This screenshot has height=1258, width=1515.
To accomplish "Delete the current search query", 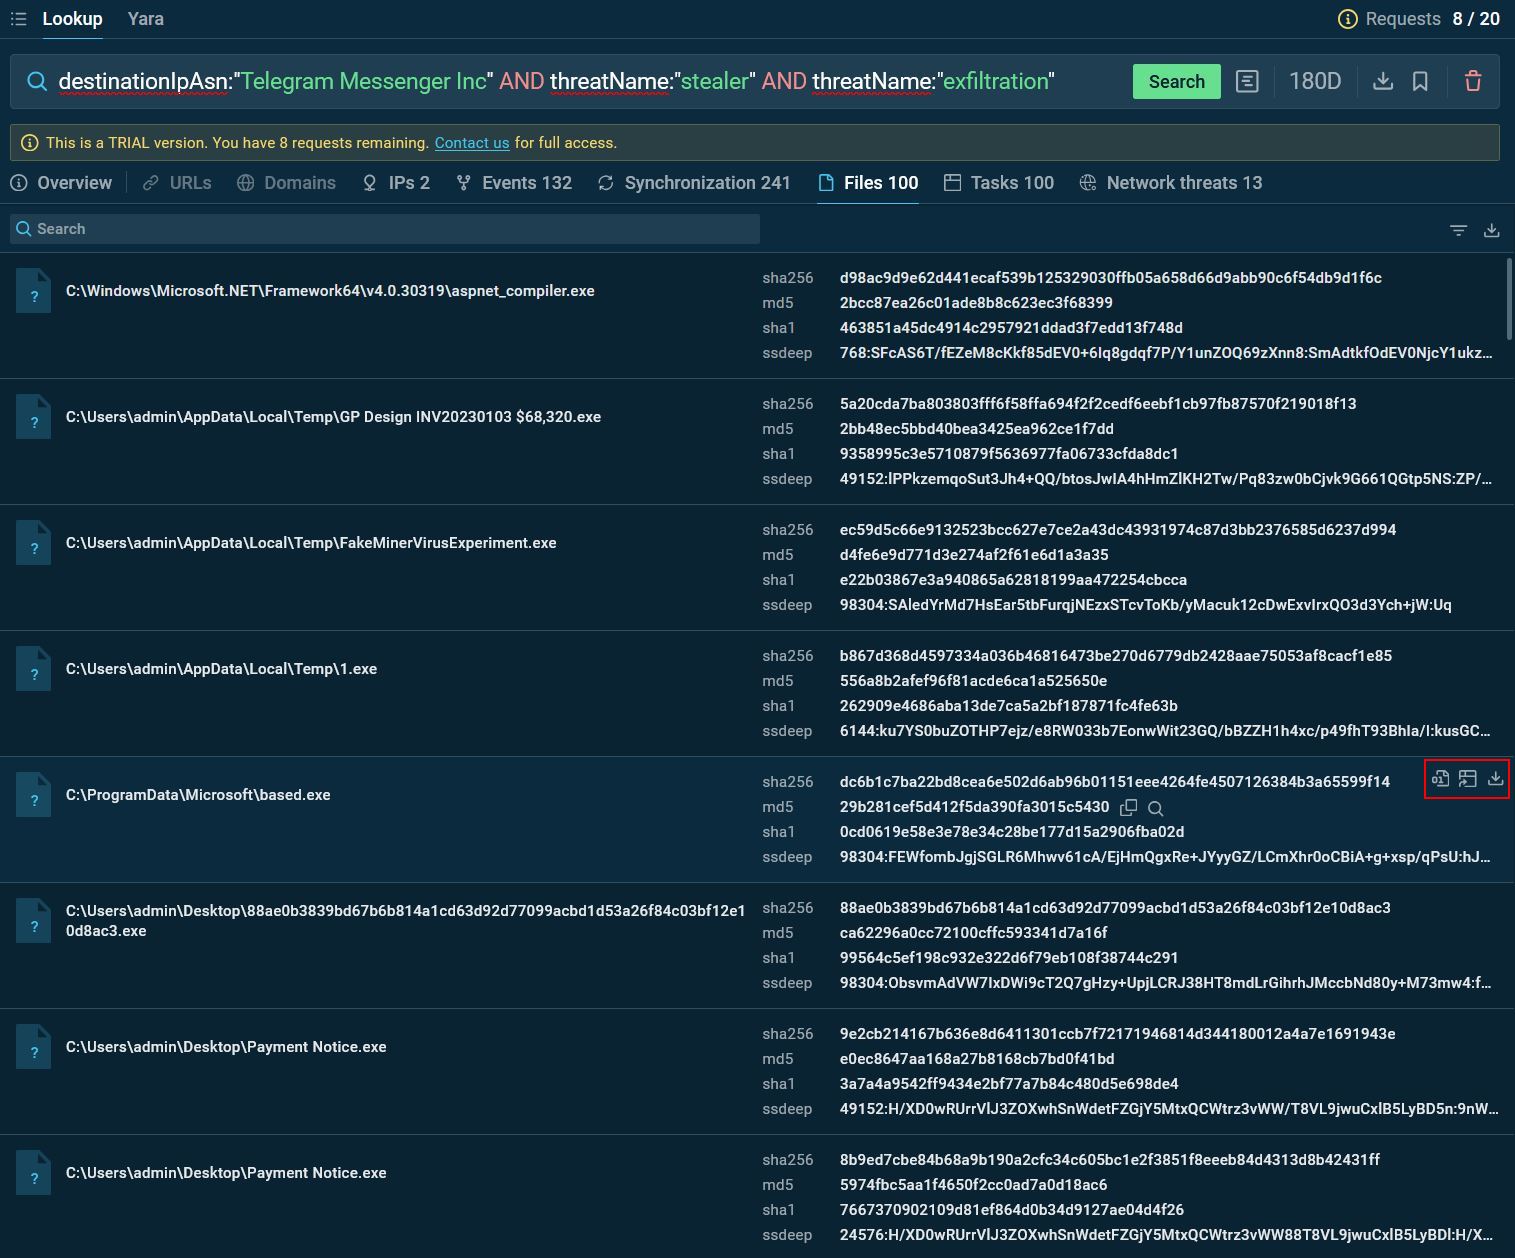I will pyautogui.click(x=1473, y=81).
